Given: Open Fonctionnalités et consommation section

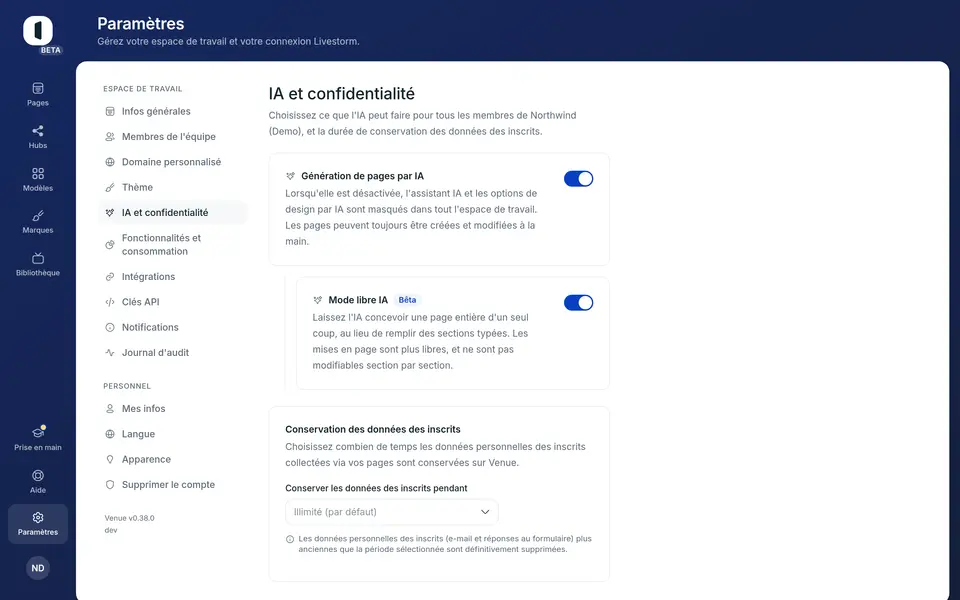Looking at the screenshot, I should pos(173,244).
